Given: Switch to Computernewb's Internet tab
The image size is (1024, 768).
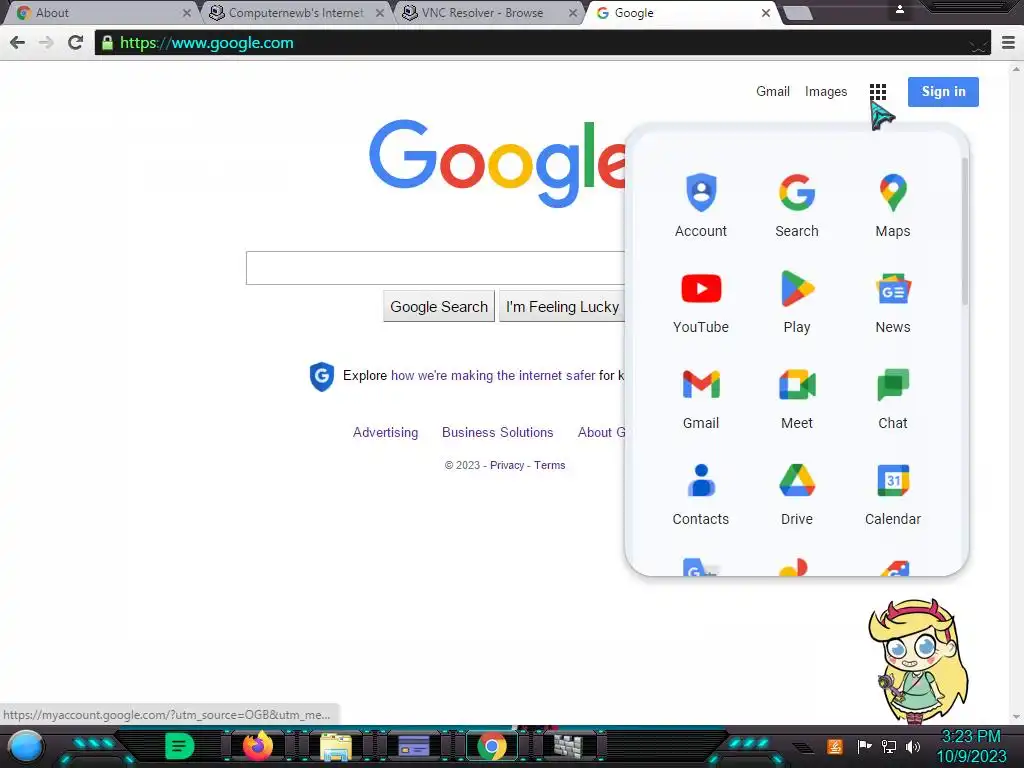Looking at the screenshot, I should point(295,13).
